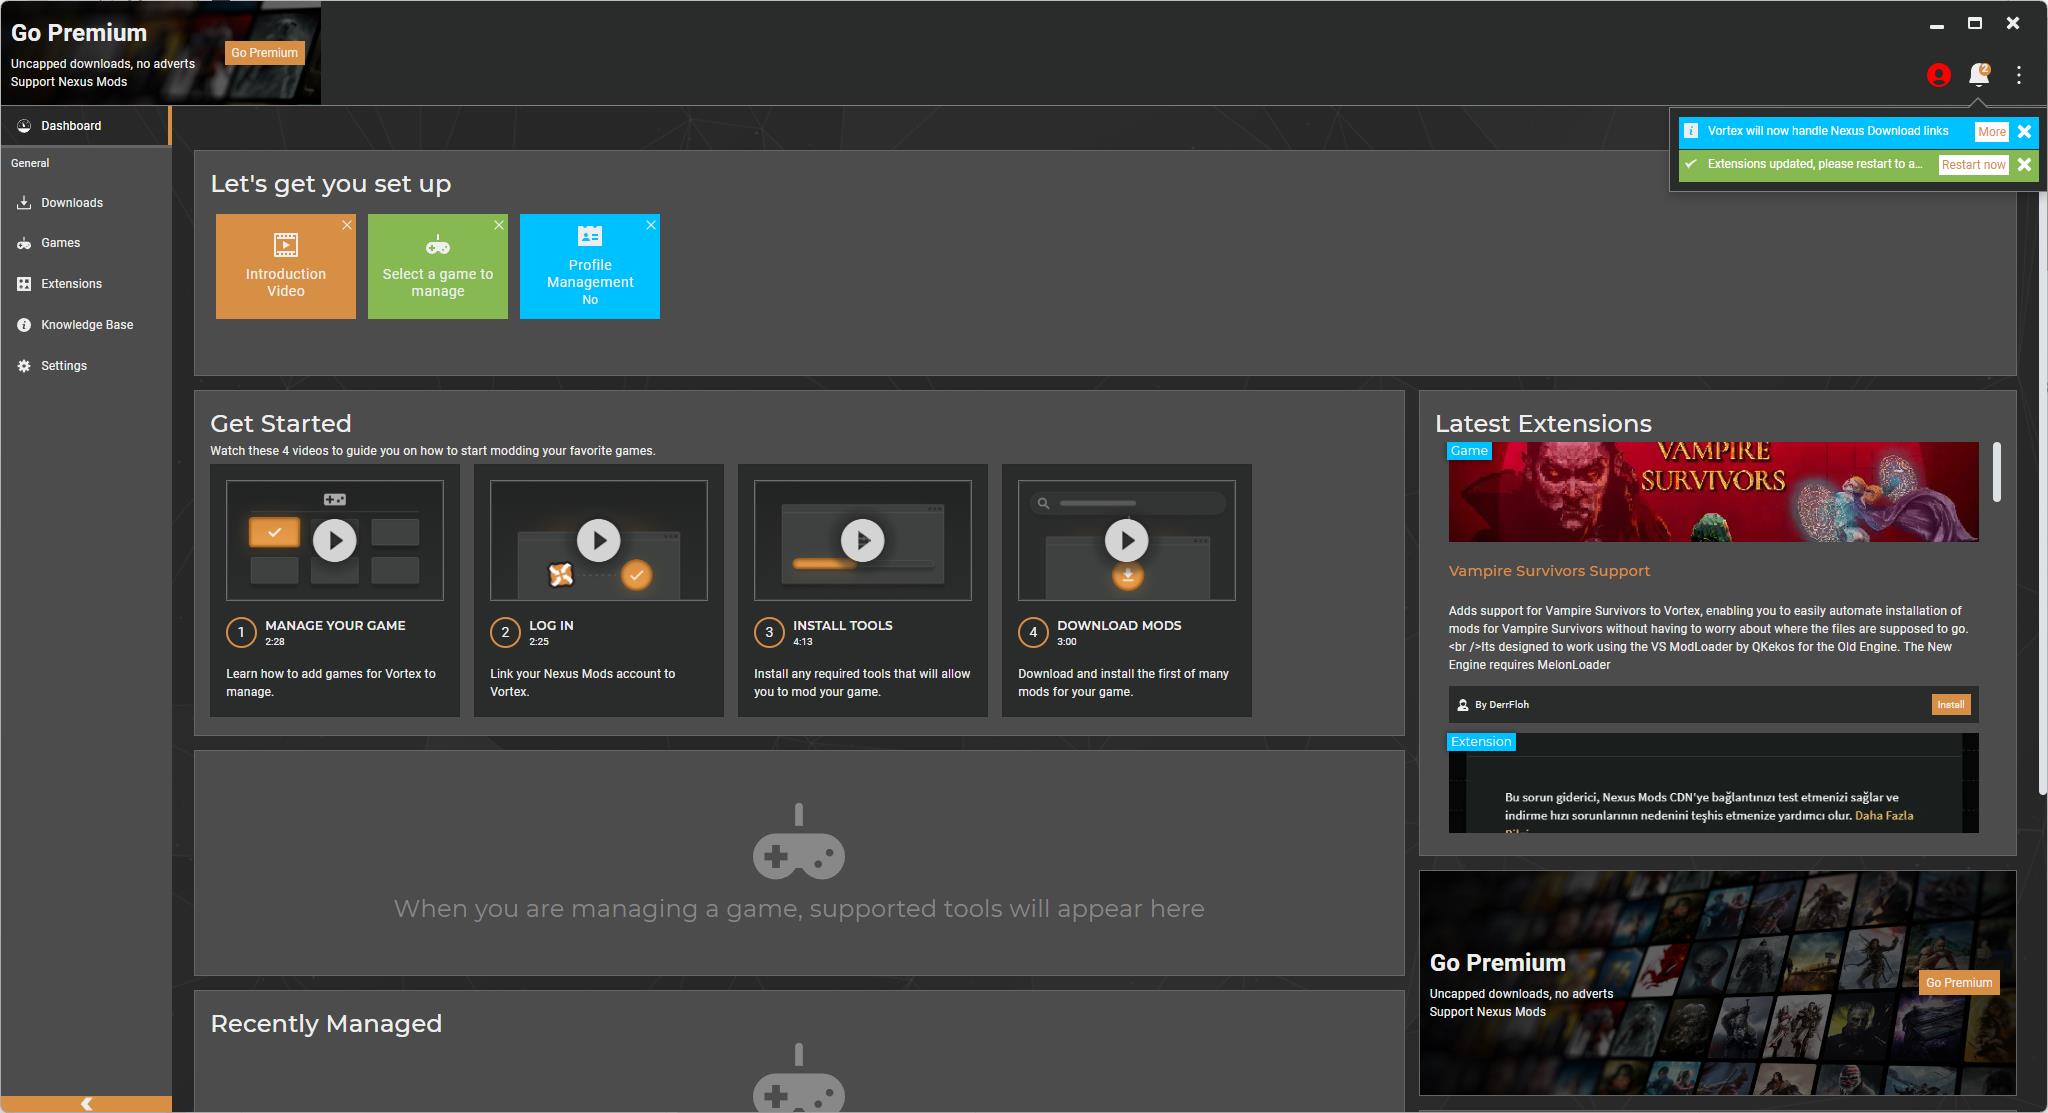Open the three-dot more options menu
Image resolution: width=2048 pixels, height=1113 pixels.
pyautogui.click(x=2019, y=75)
